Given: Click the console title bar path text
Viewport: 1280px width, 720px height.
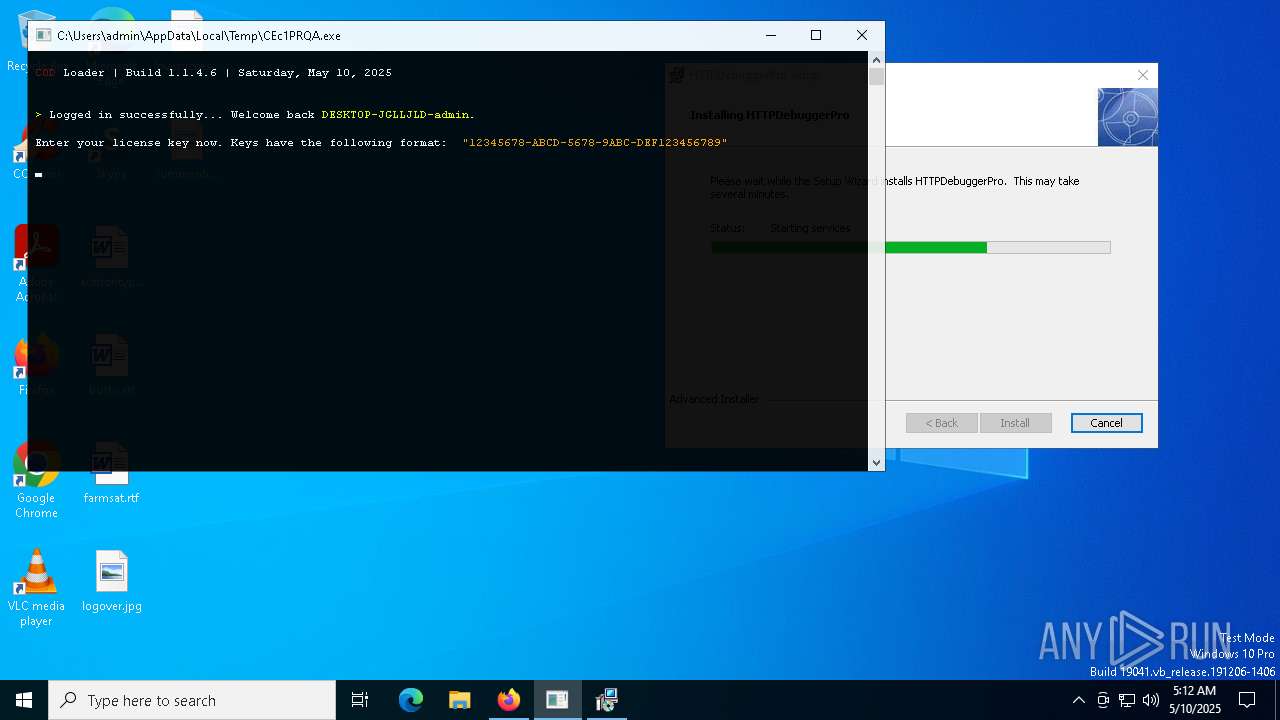Looking at the screenshot, I should pyautogui.click(x=199, y=36).
